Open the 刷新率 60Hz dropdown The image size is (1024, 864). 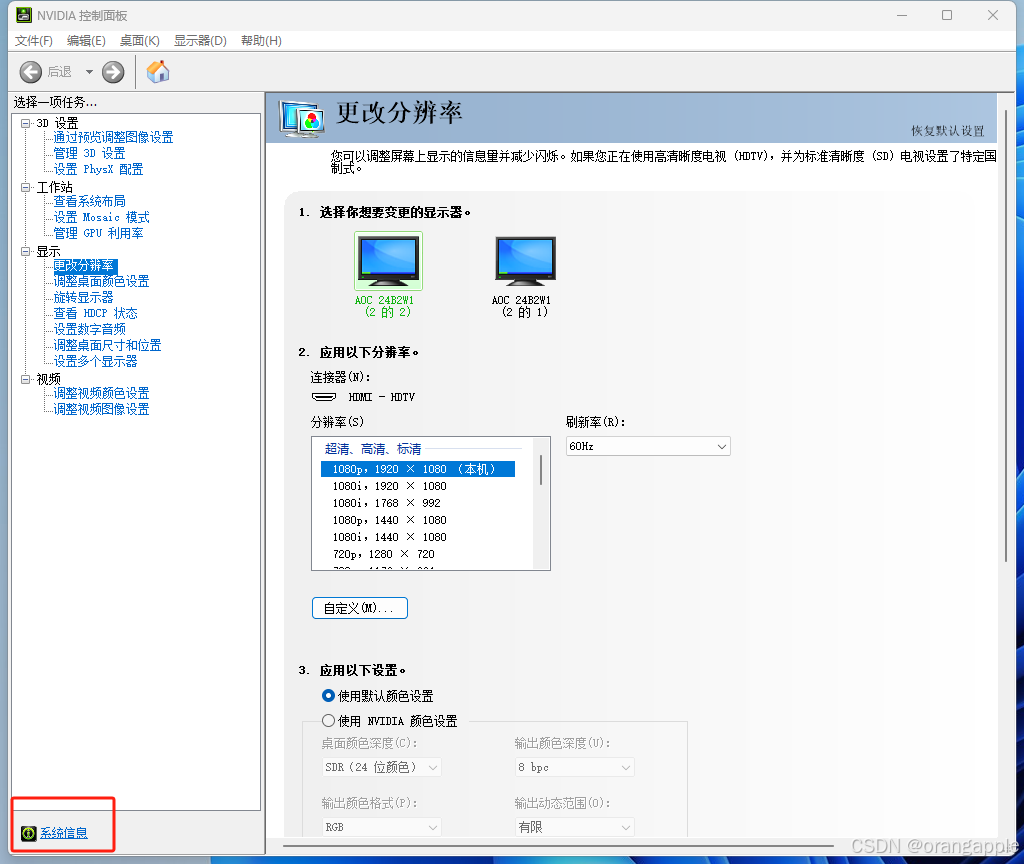(648, 446)
